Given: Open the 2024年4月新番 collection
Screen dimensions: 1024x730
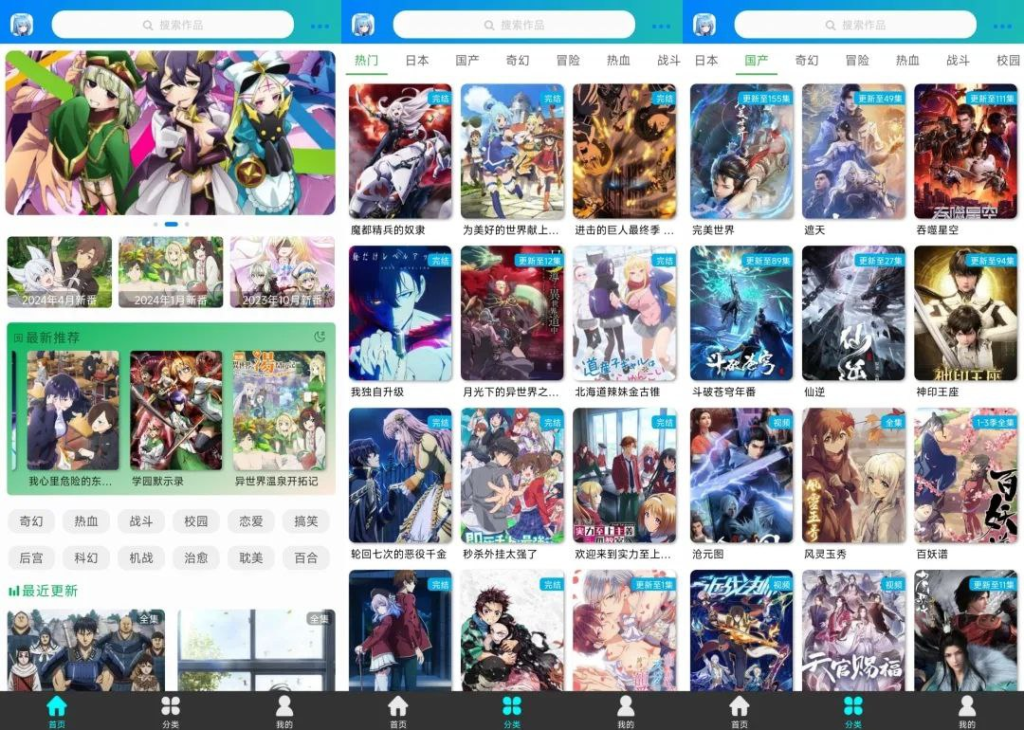Looking at the screenshot, I should pos(59,272).
